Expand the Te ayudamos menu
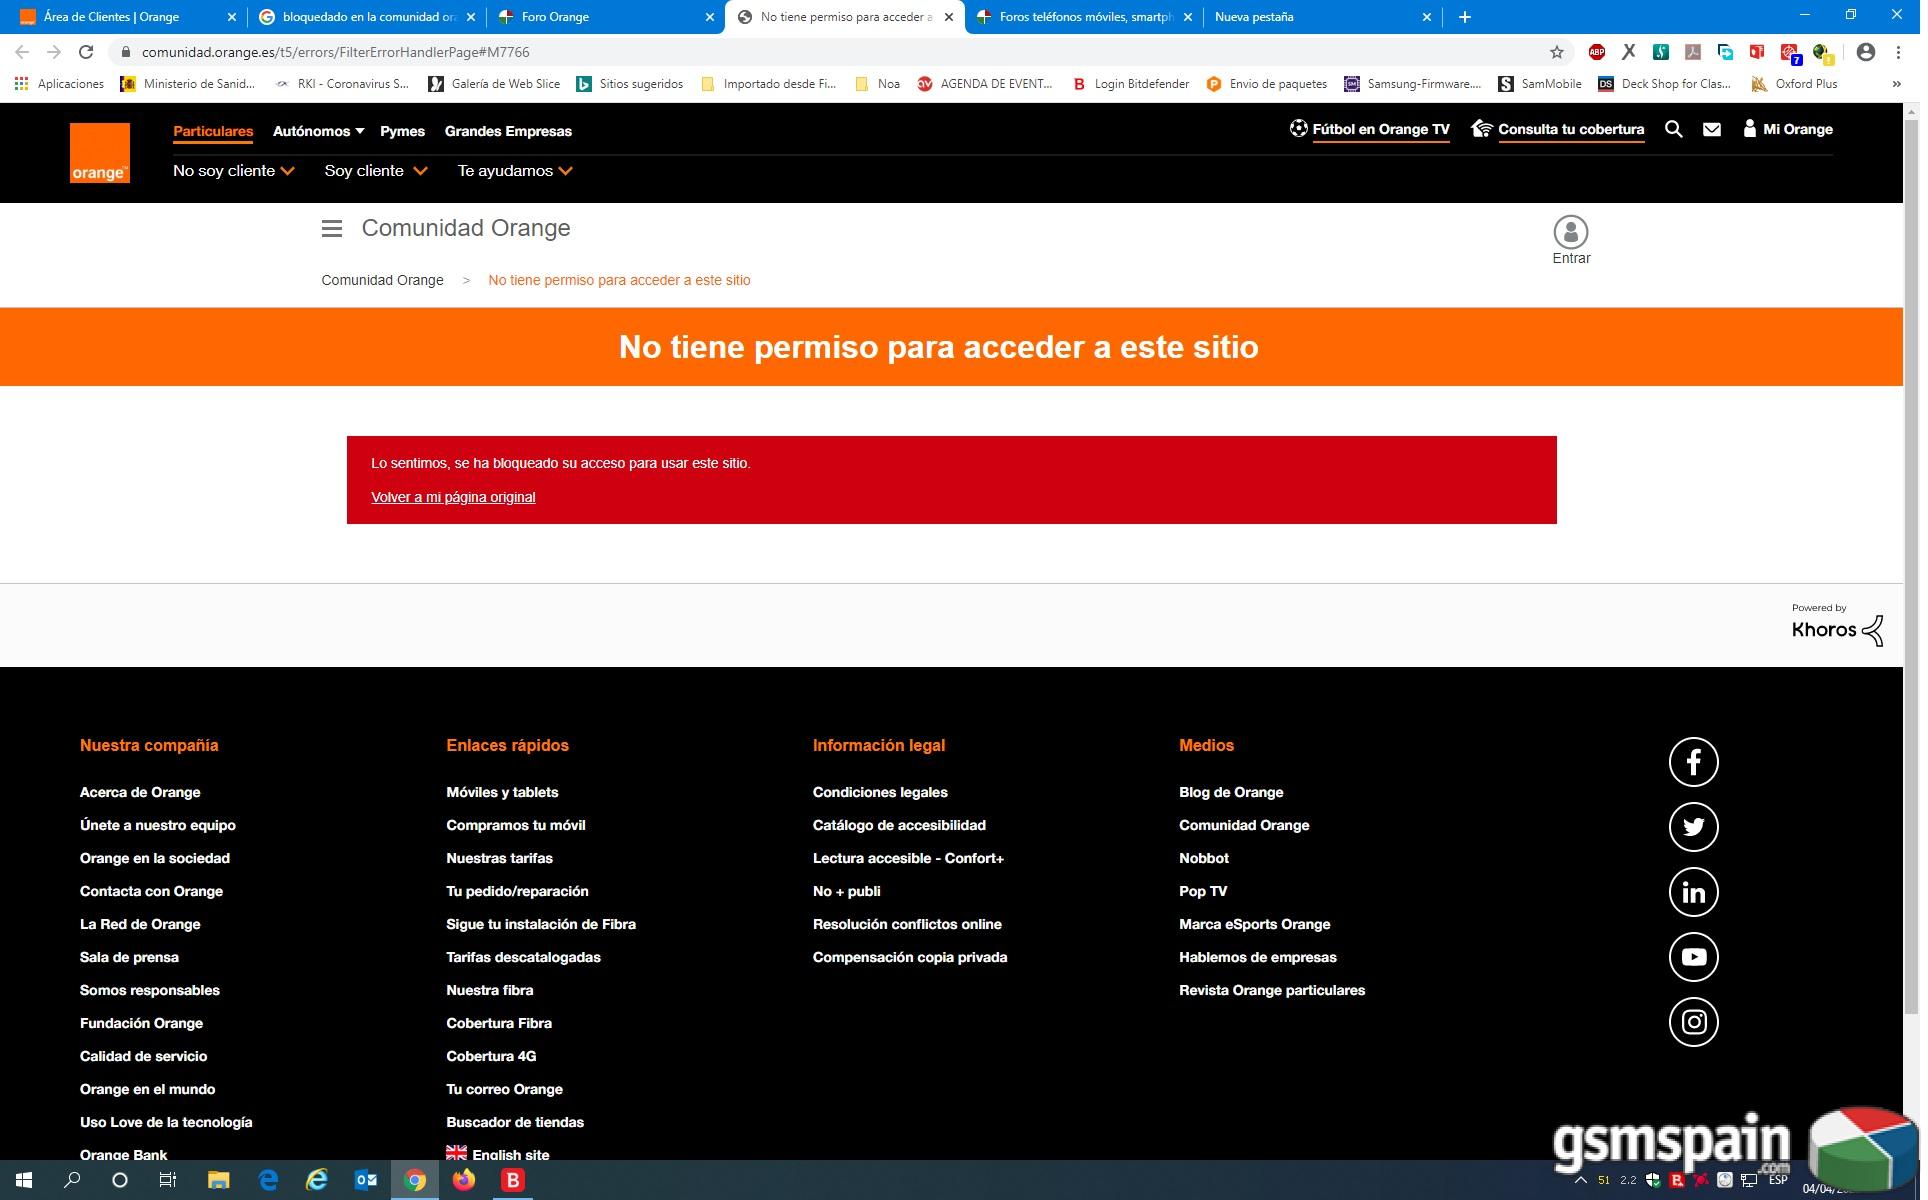 click(x=517, y=171)
